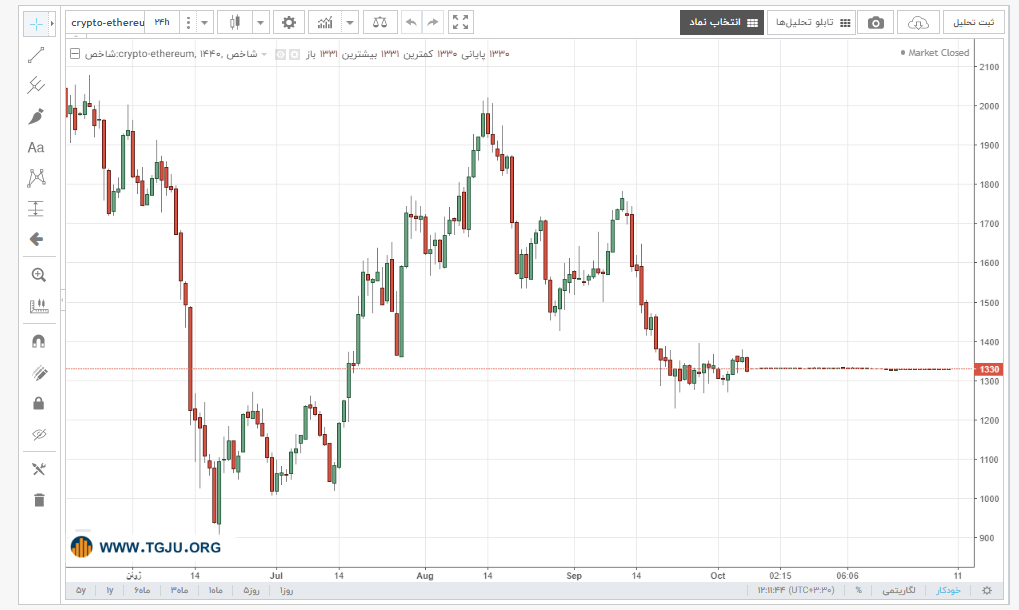1019x610 pixels.
Task: Switch to the ۱ماه (1 month) range
Action: click(215, 591)
